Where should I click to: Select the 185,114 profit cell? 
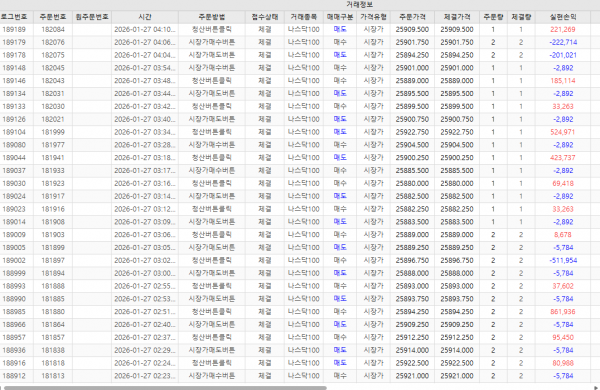click(x=563, y=81)
